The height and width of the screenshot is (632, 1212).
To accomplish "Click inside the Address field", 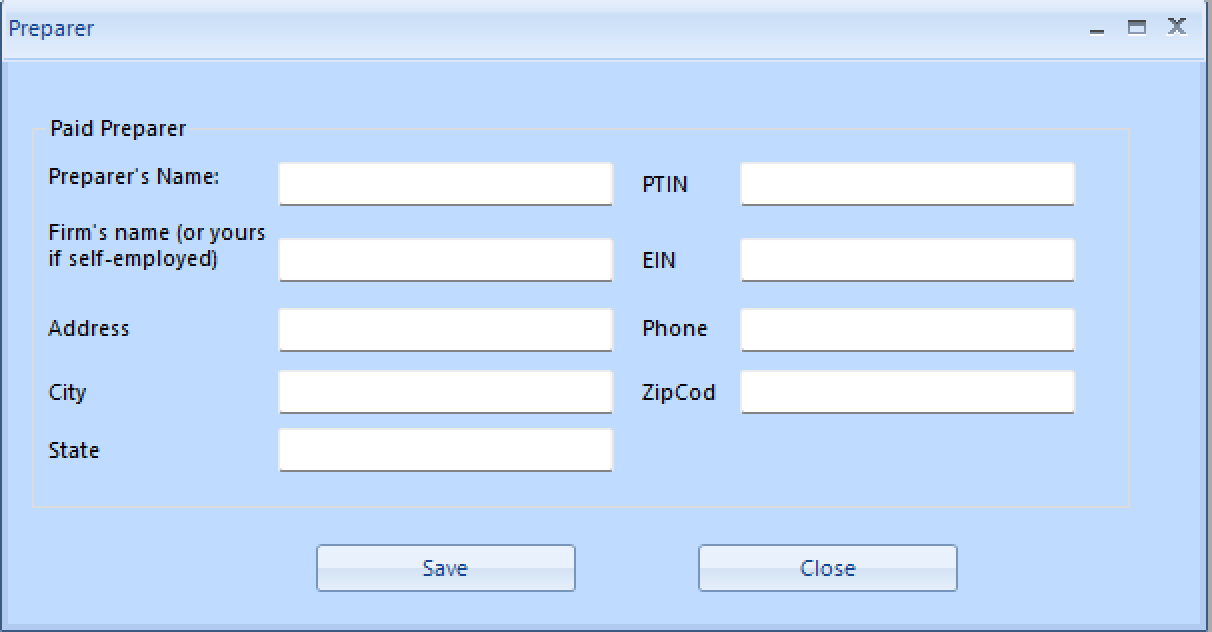I will tap(445, 329).
